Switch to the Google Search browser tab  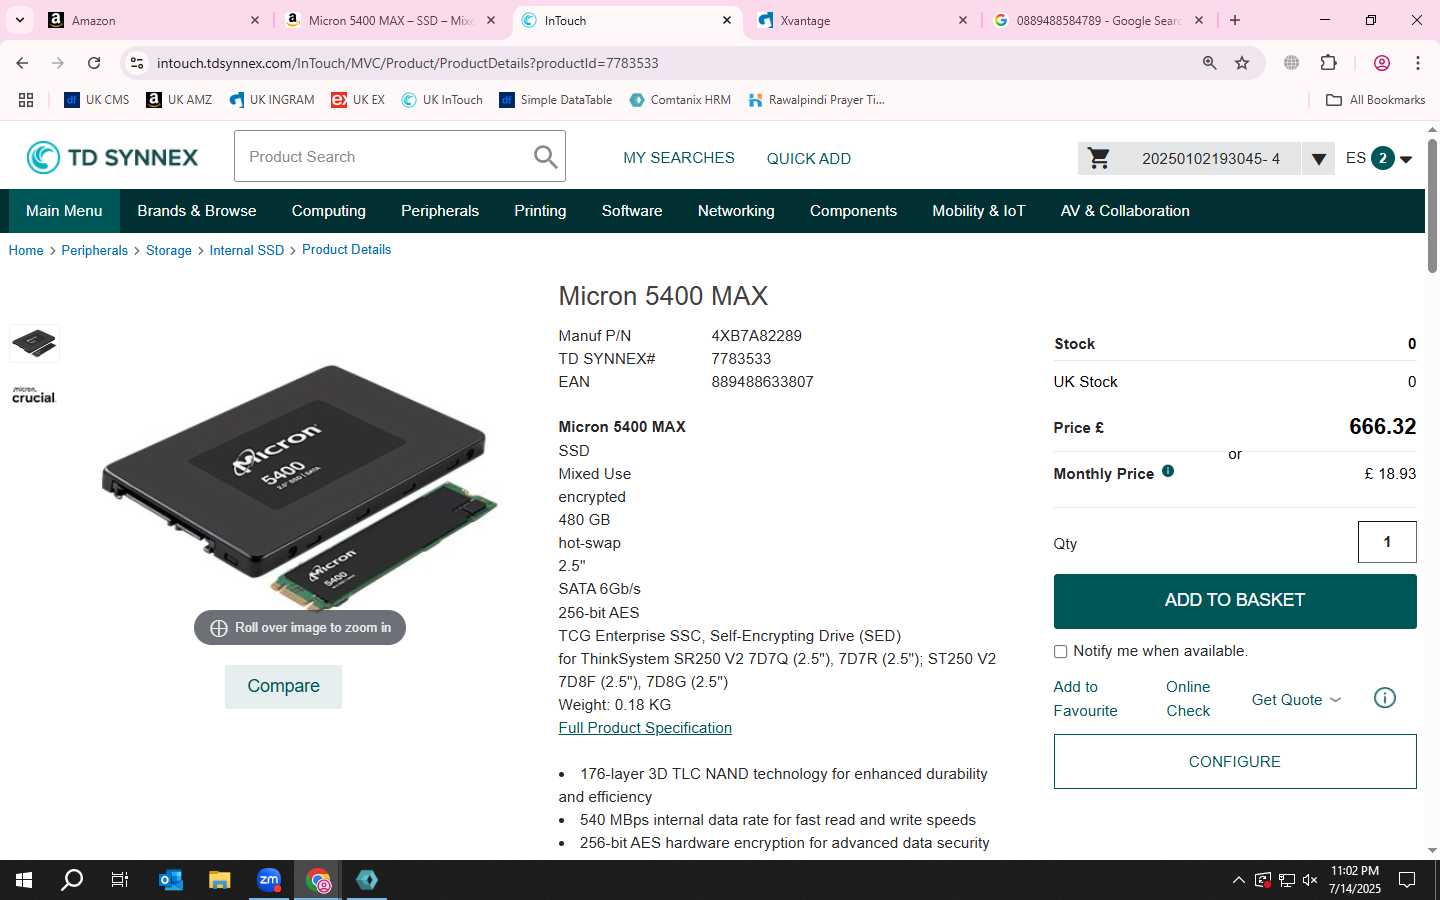coord(1098,20)
